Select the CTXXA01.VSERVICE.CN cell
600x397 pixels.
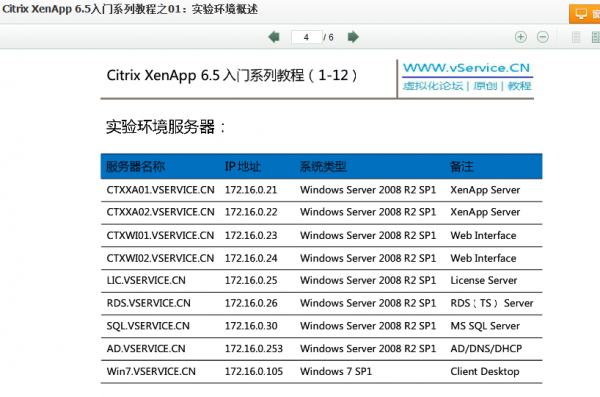click(160, 190)
